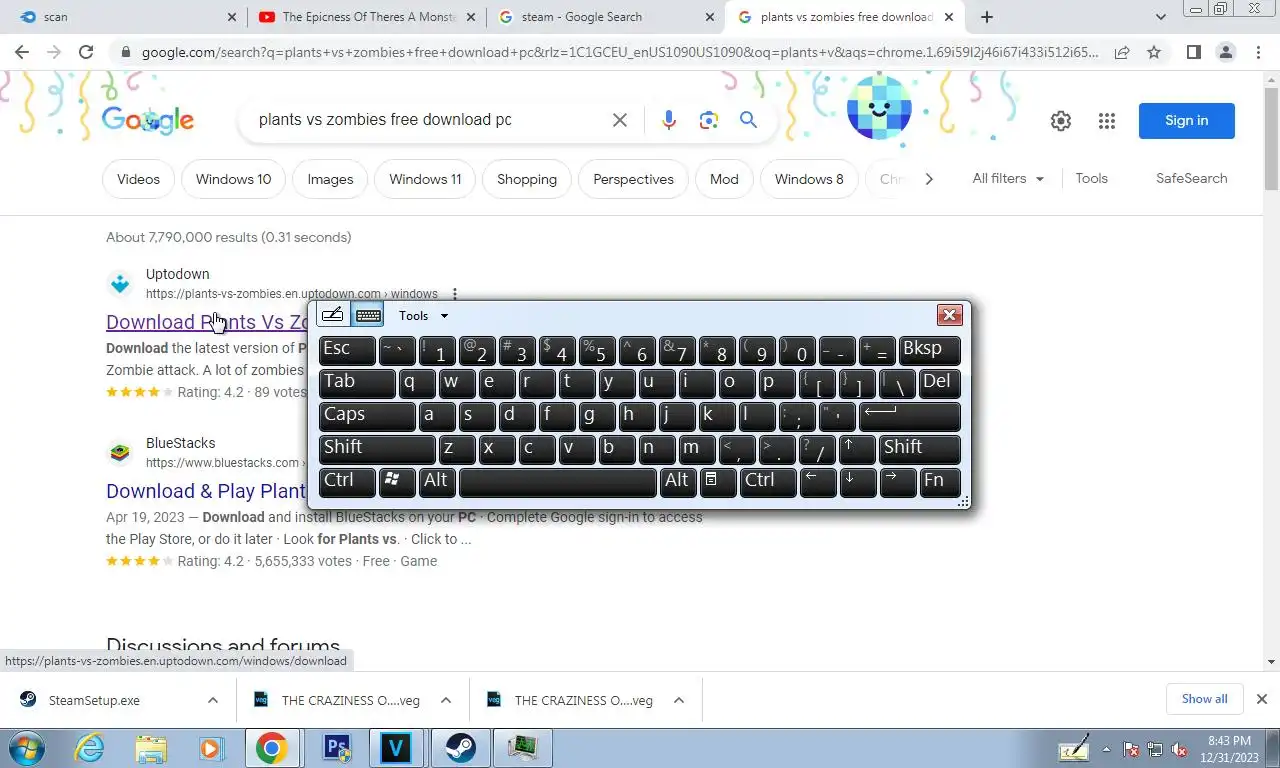Expand first THE CRAZINESS veg download options
This screenshot has height=768, width=1280.
(x=446, y=700)
